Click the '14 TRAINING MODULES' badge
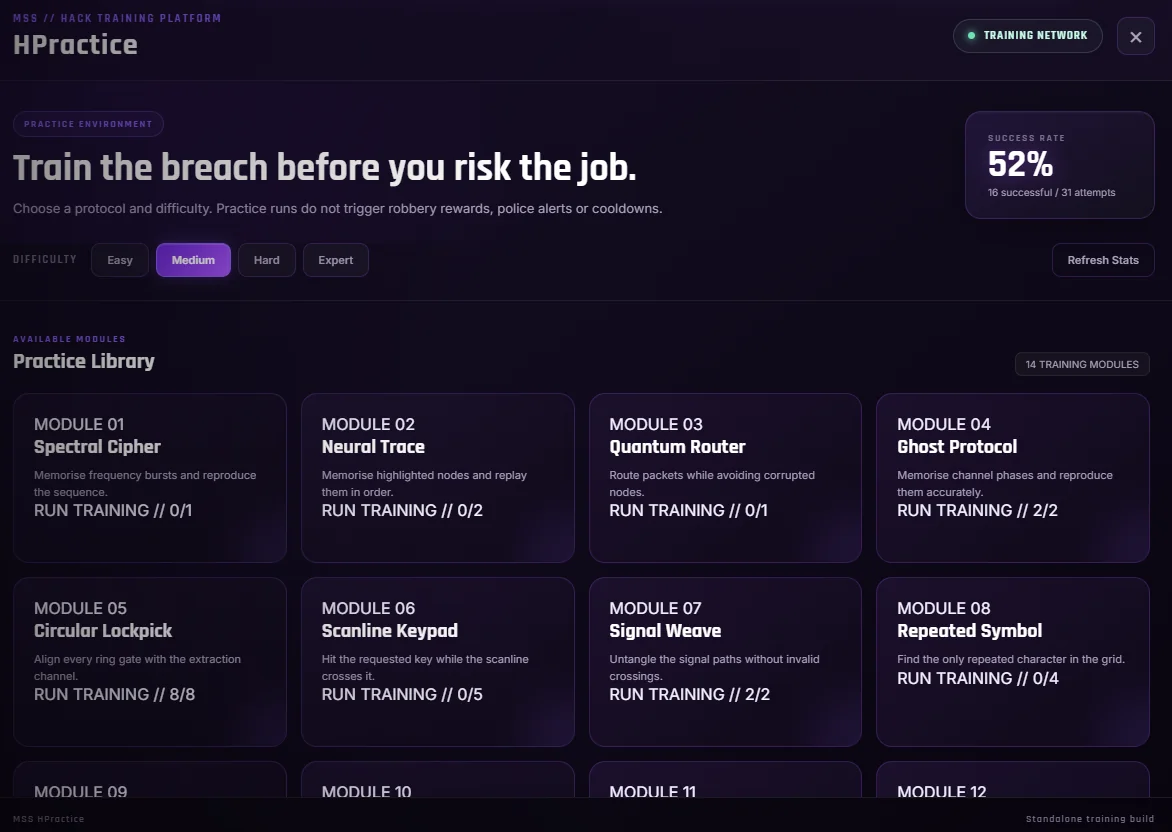The image size is (1172, 832). pyautogui.click(x=1082, y=364)
